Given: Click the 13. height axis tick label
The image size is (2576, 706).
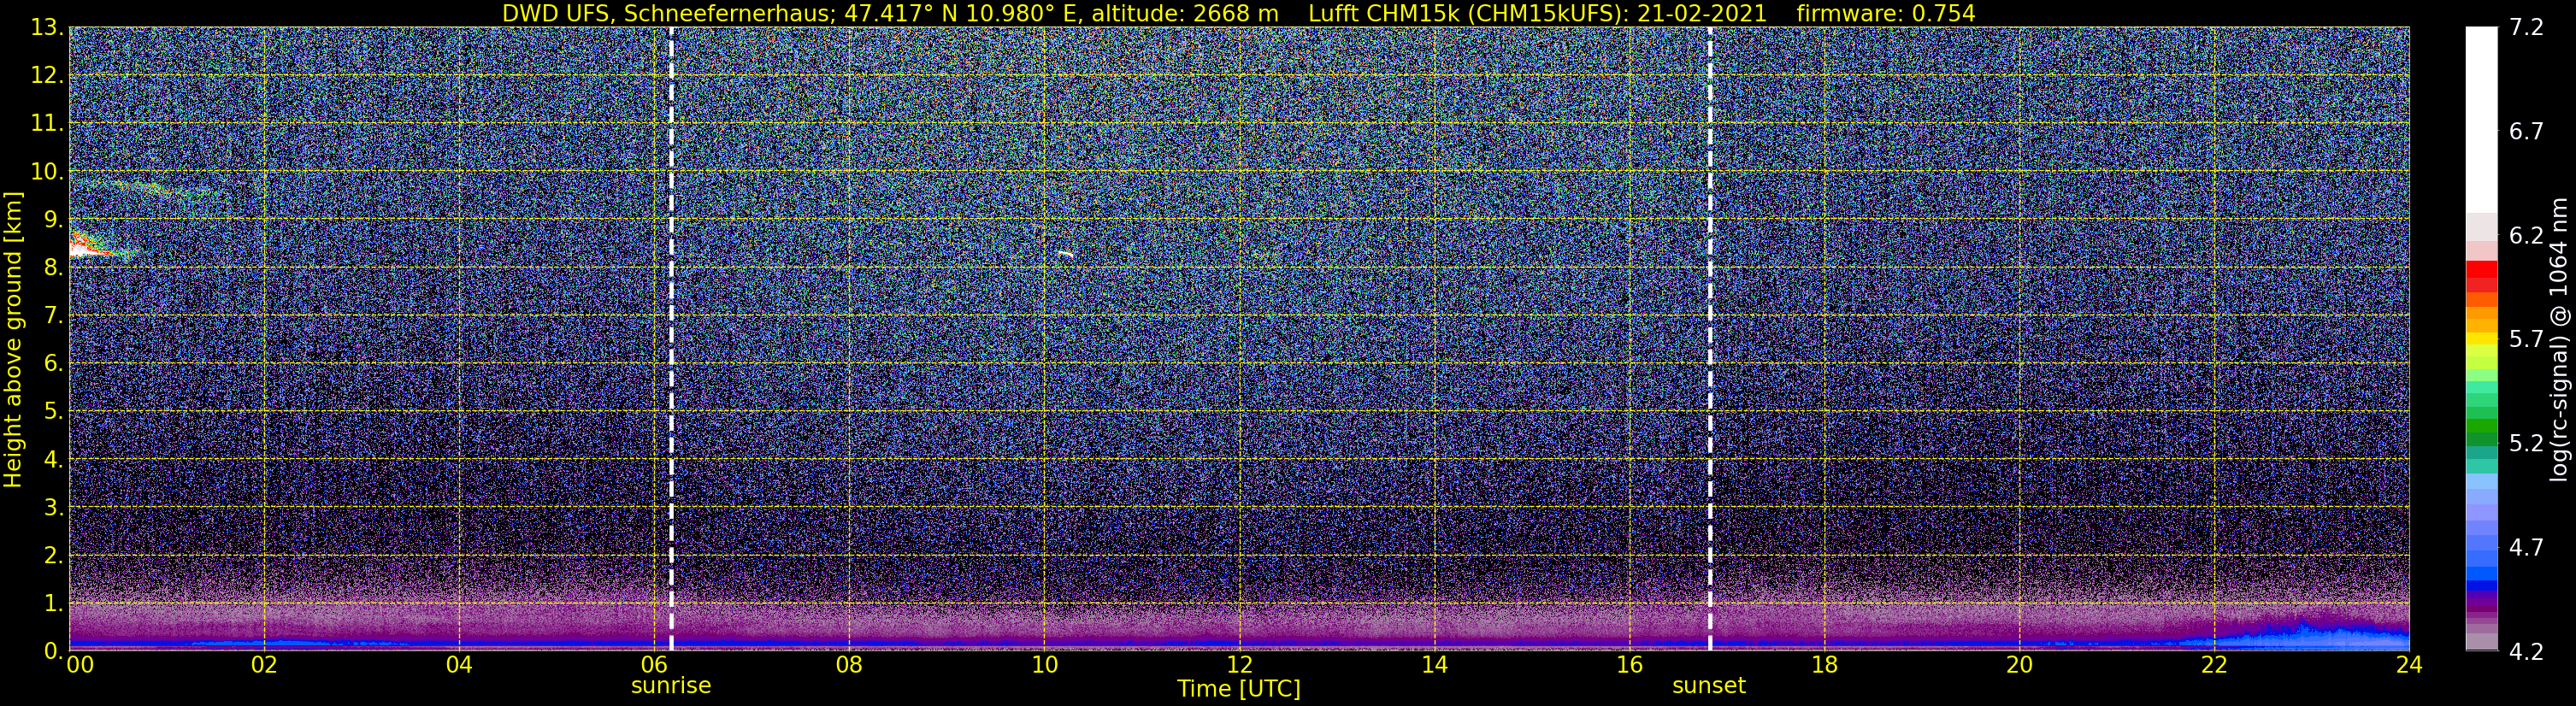Looking at the screenshot, I should pyautogui.click(x=46, y=28).
